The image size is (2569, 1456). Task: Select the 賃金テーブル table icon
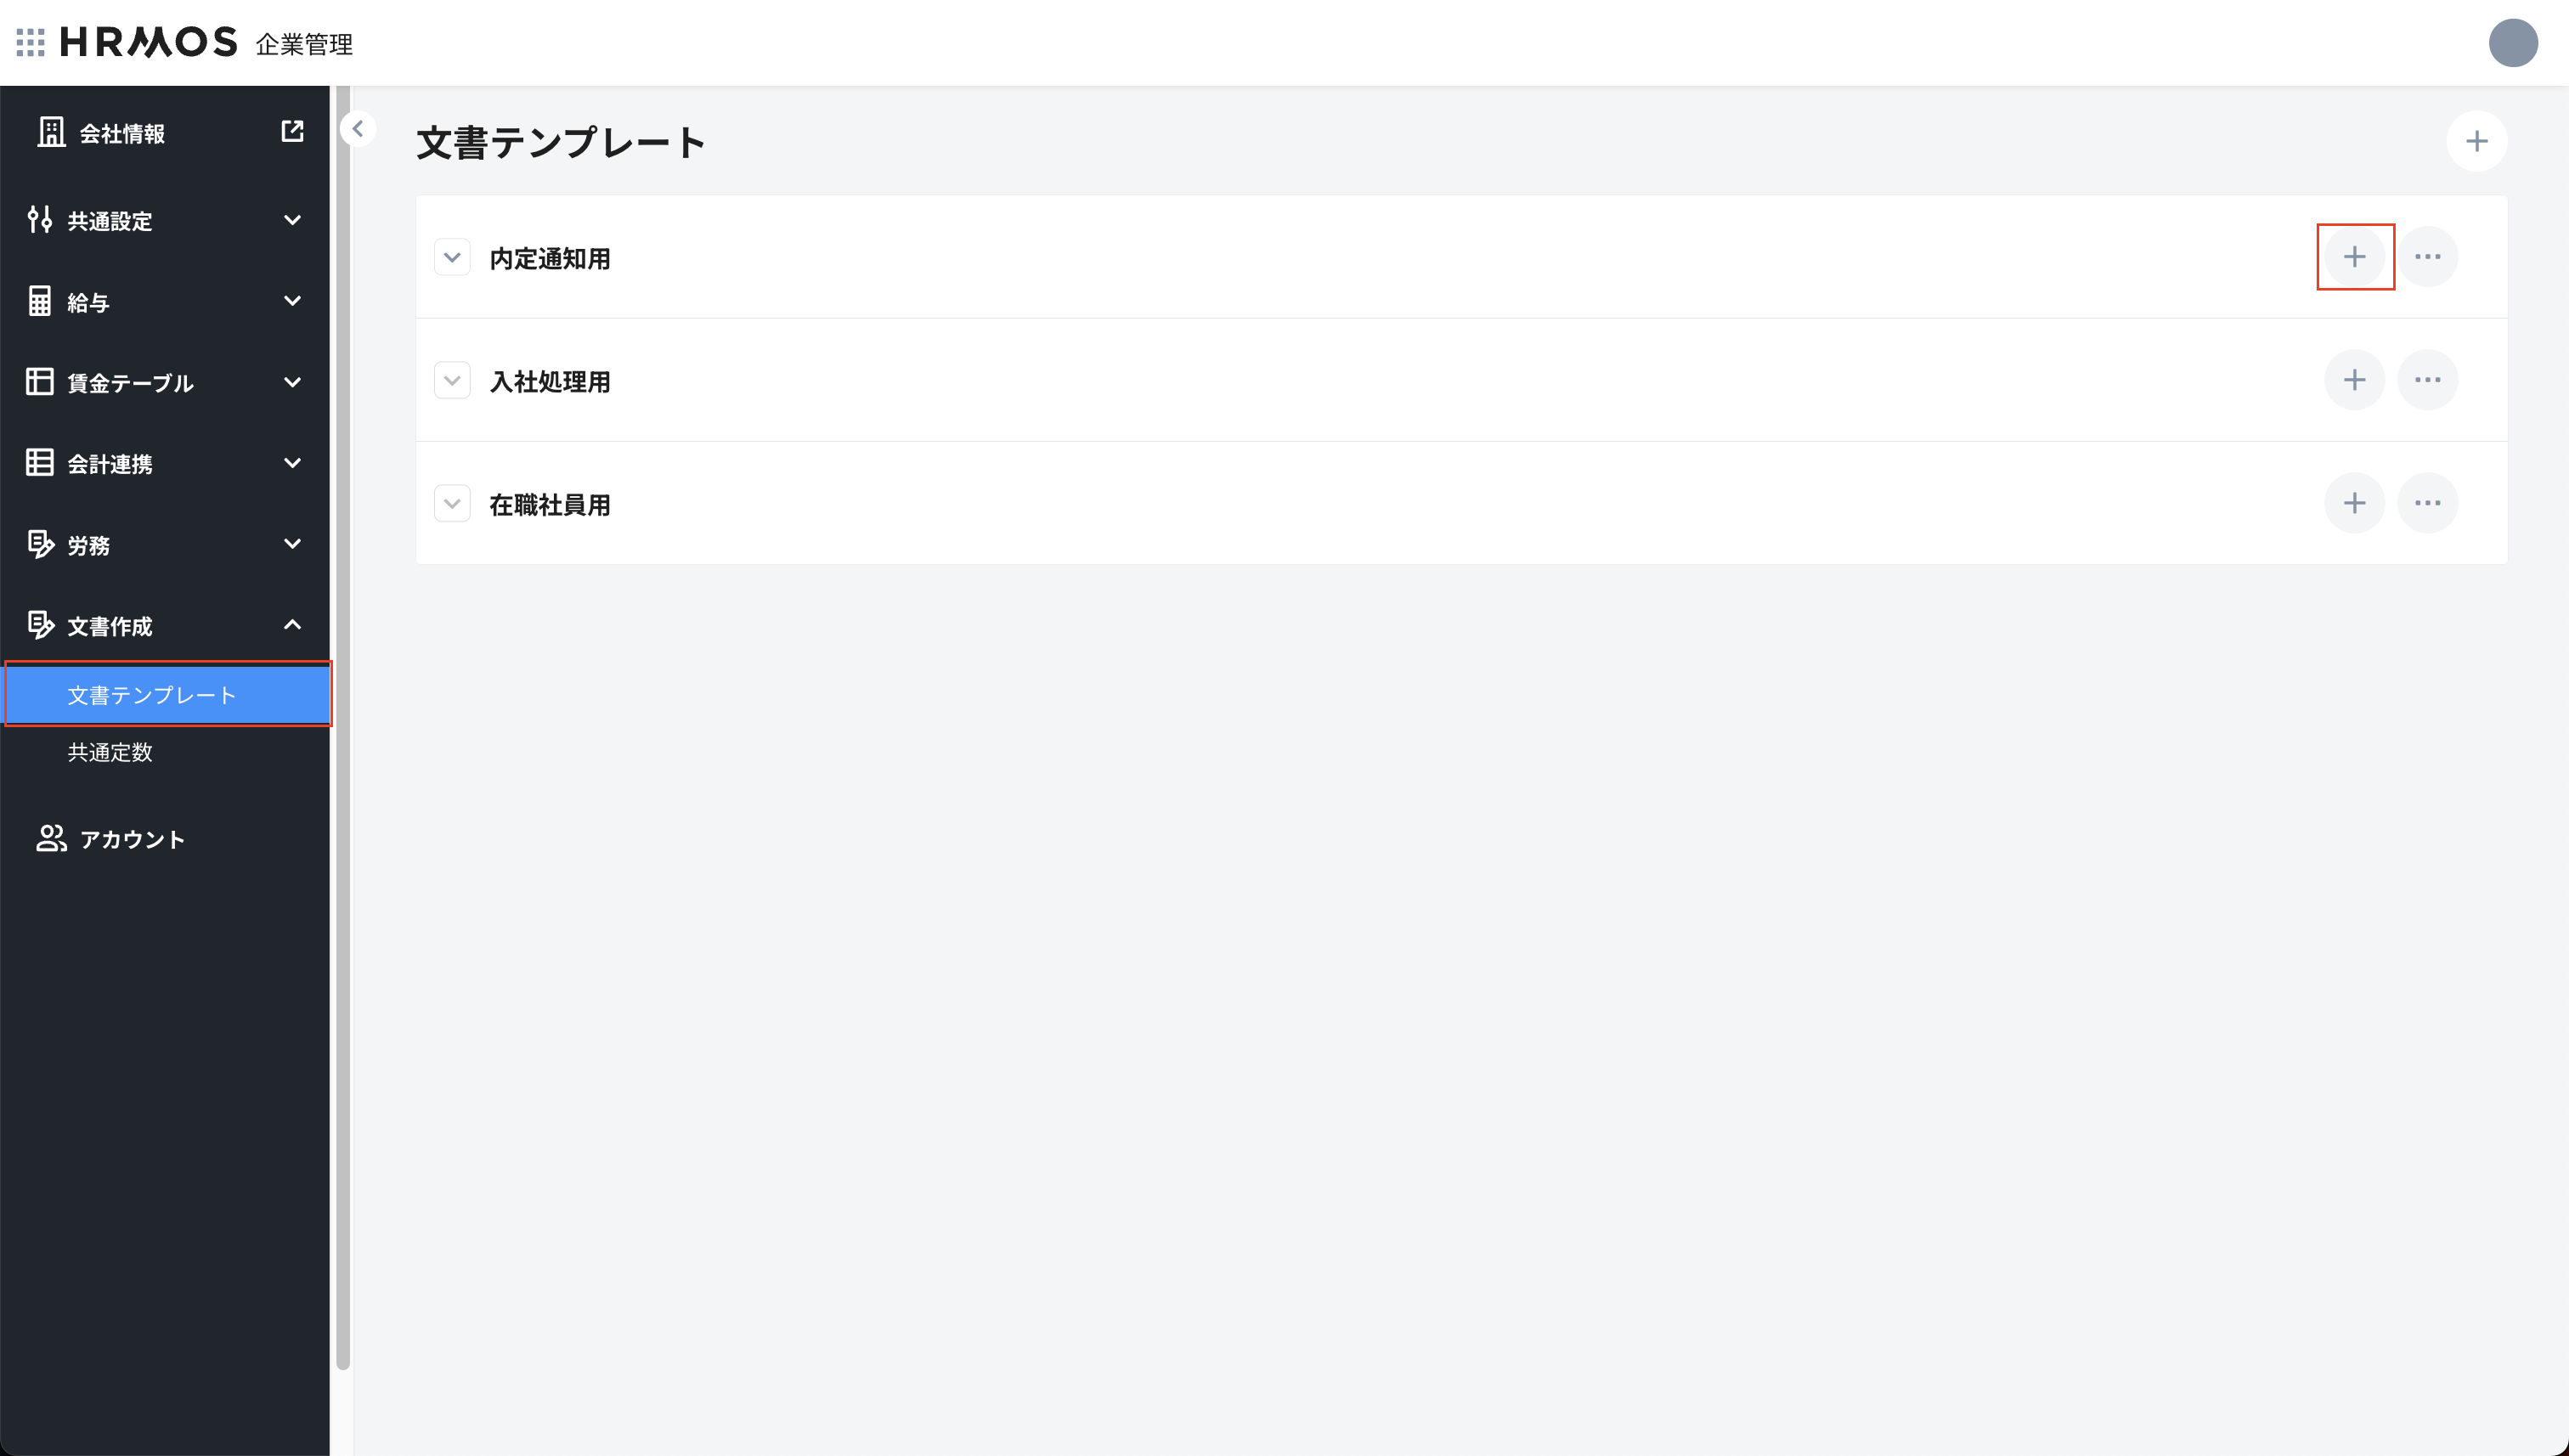pos(40,381)
